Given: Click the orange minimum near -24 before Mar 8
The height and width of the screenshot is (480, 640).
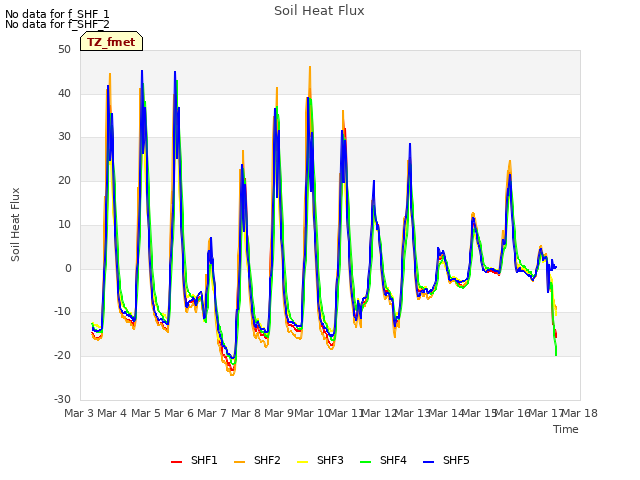Looking at the screenshot, I should [x=232, y=373].
